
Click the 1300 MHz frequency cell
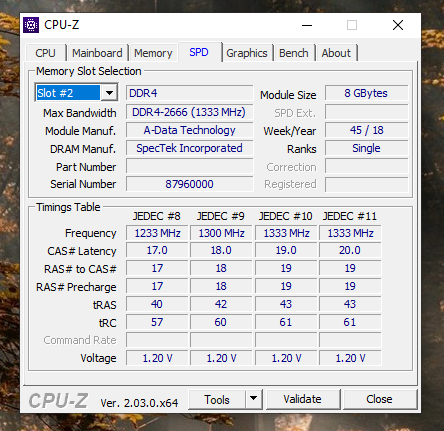pyautogui.click(x=221, y=233)
